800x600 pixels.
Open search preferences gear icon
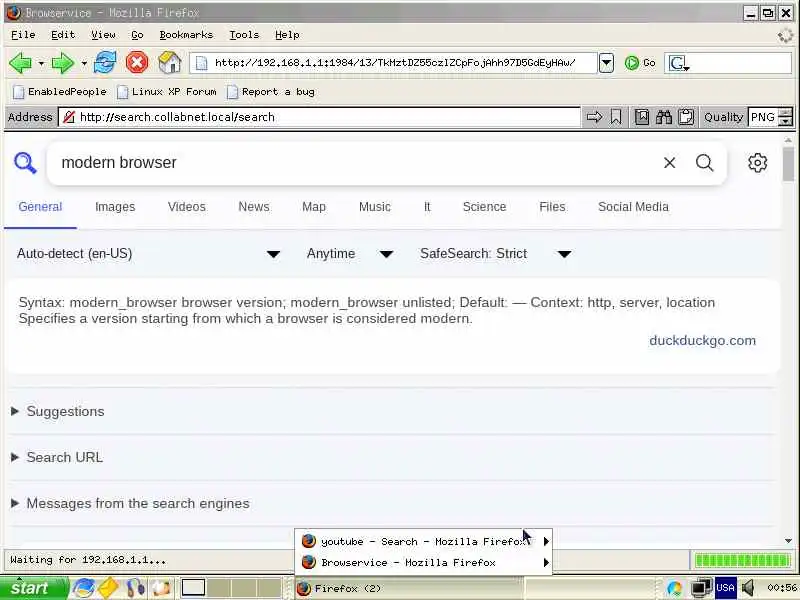tap(758, 163)
